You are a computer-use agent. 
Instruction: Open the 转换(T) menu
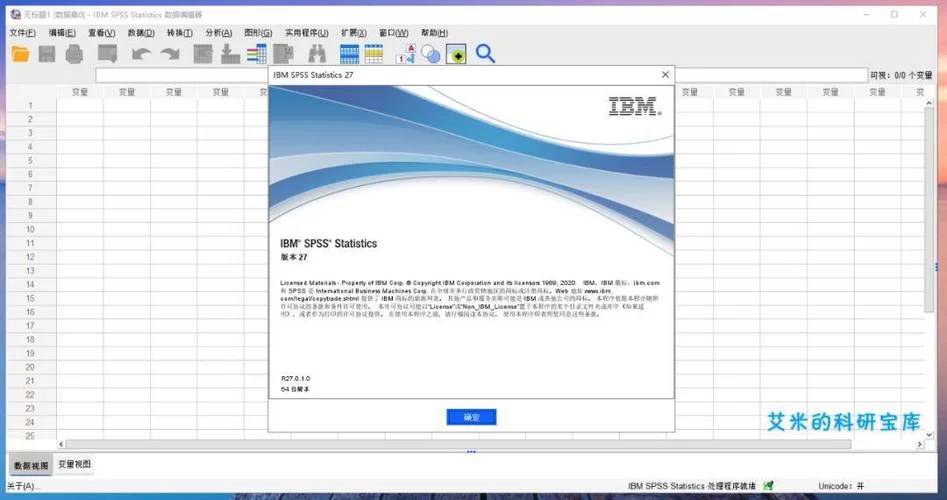click(x=180, y=33)
